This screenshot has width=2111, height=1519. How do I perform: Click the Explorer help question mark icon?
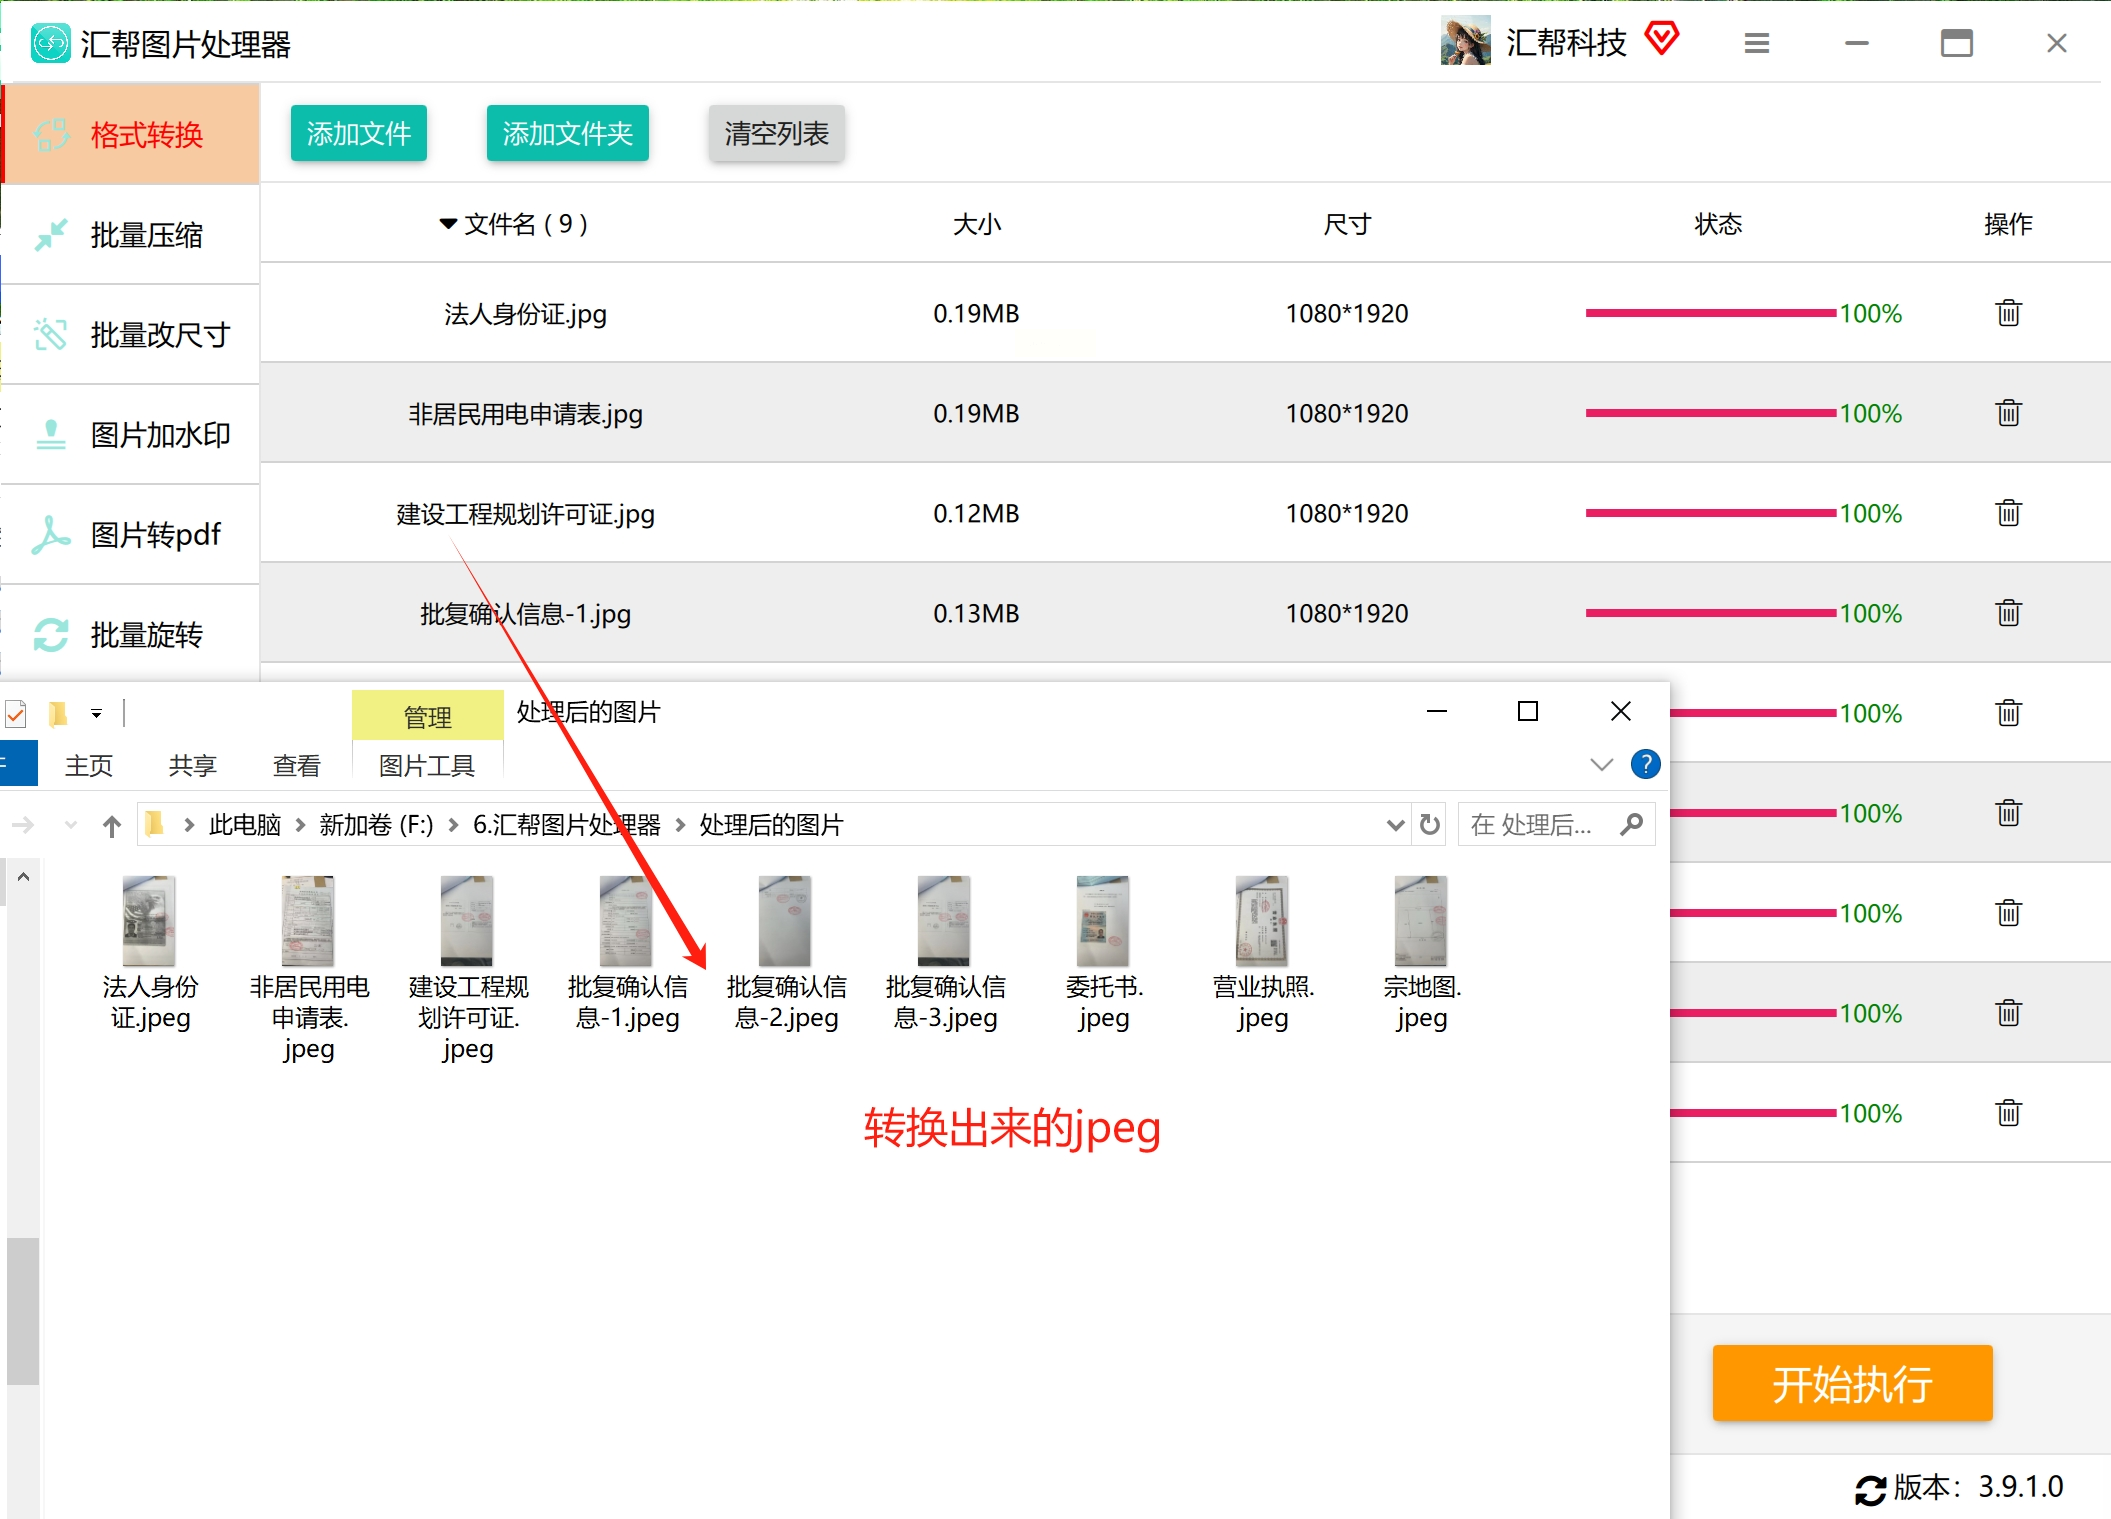(x=1645, y=764)
